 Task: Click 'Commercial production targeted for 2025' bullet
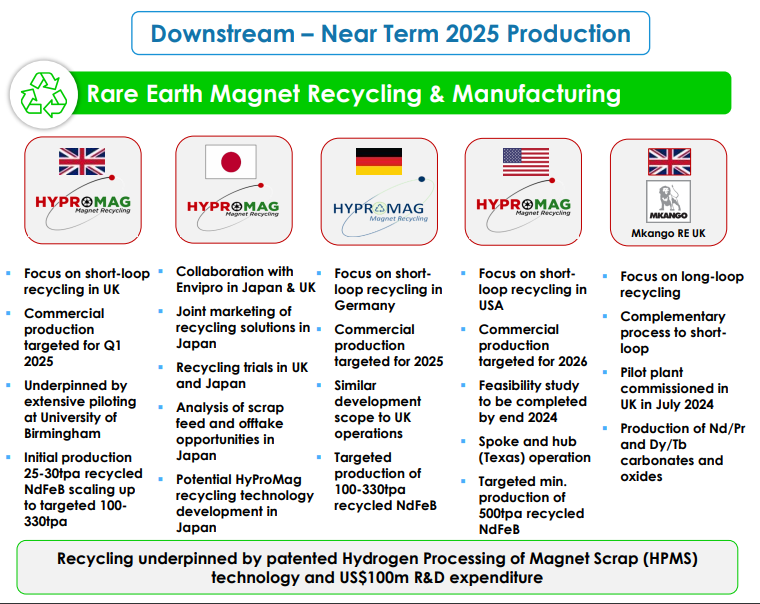click(389, 345)
